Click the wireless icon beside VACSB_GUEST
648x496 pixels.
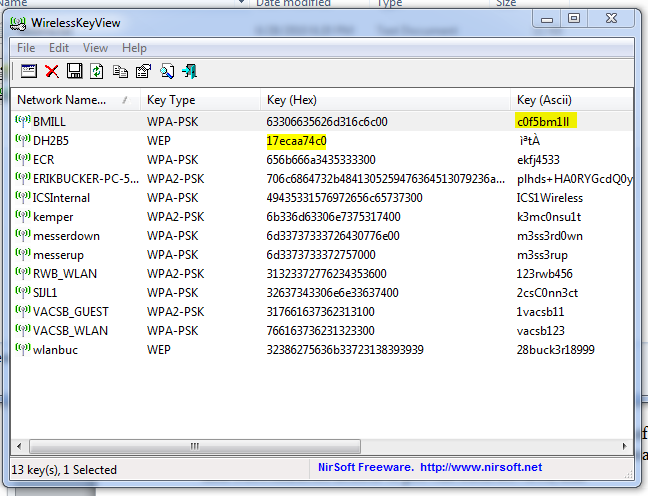pyautogui.click(x=23, y=311)
